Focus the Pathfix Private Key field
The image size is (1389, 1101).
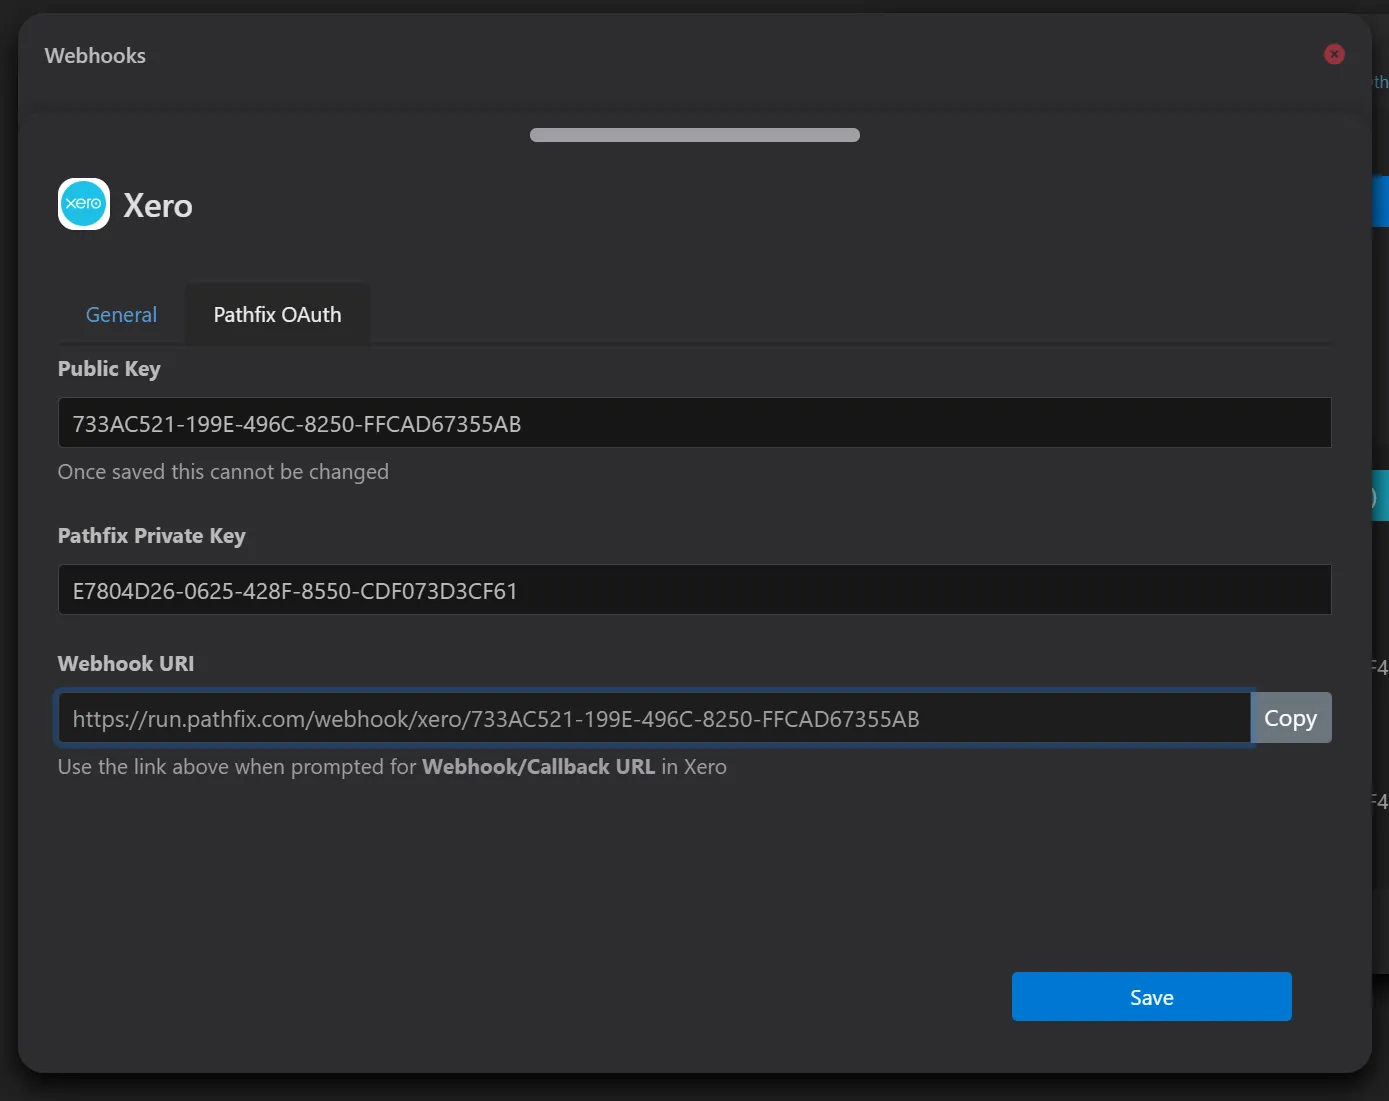pos(694,590)
